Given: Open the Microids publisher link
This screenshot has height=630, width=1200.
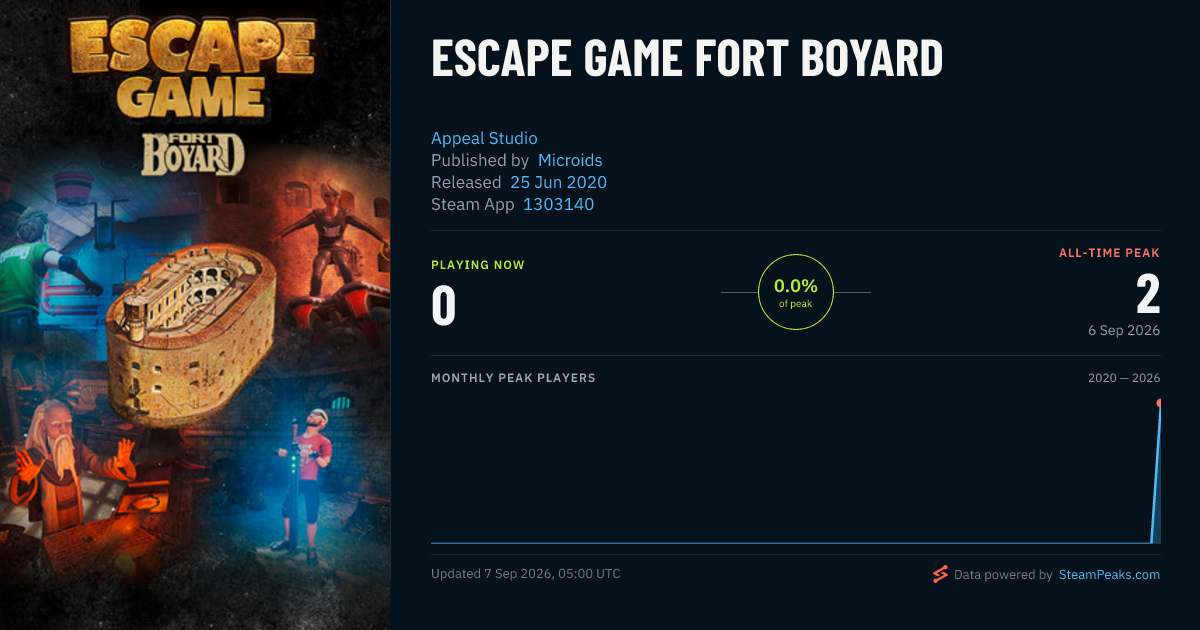Looking at the screenshot, I should [570, 160].
